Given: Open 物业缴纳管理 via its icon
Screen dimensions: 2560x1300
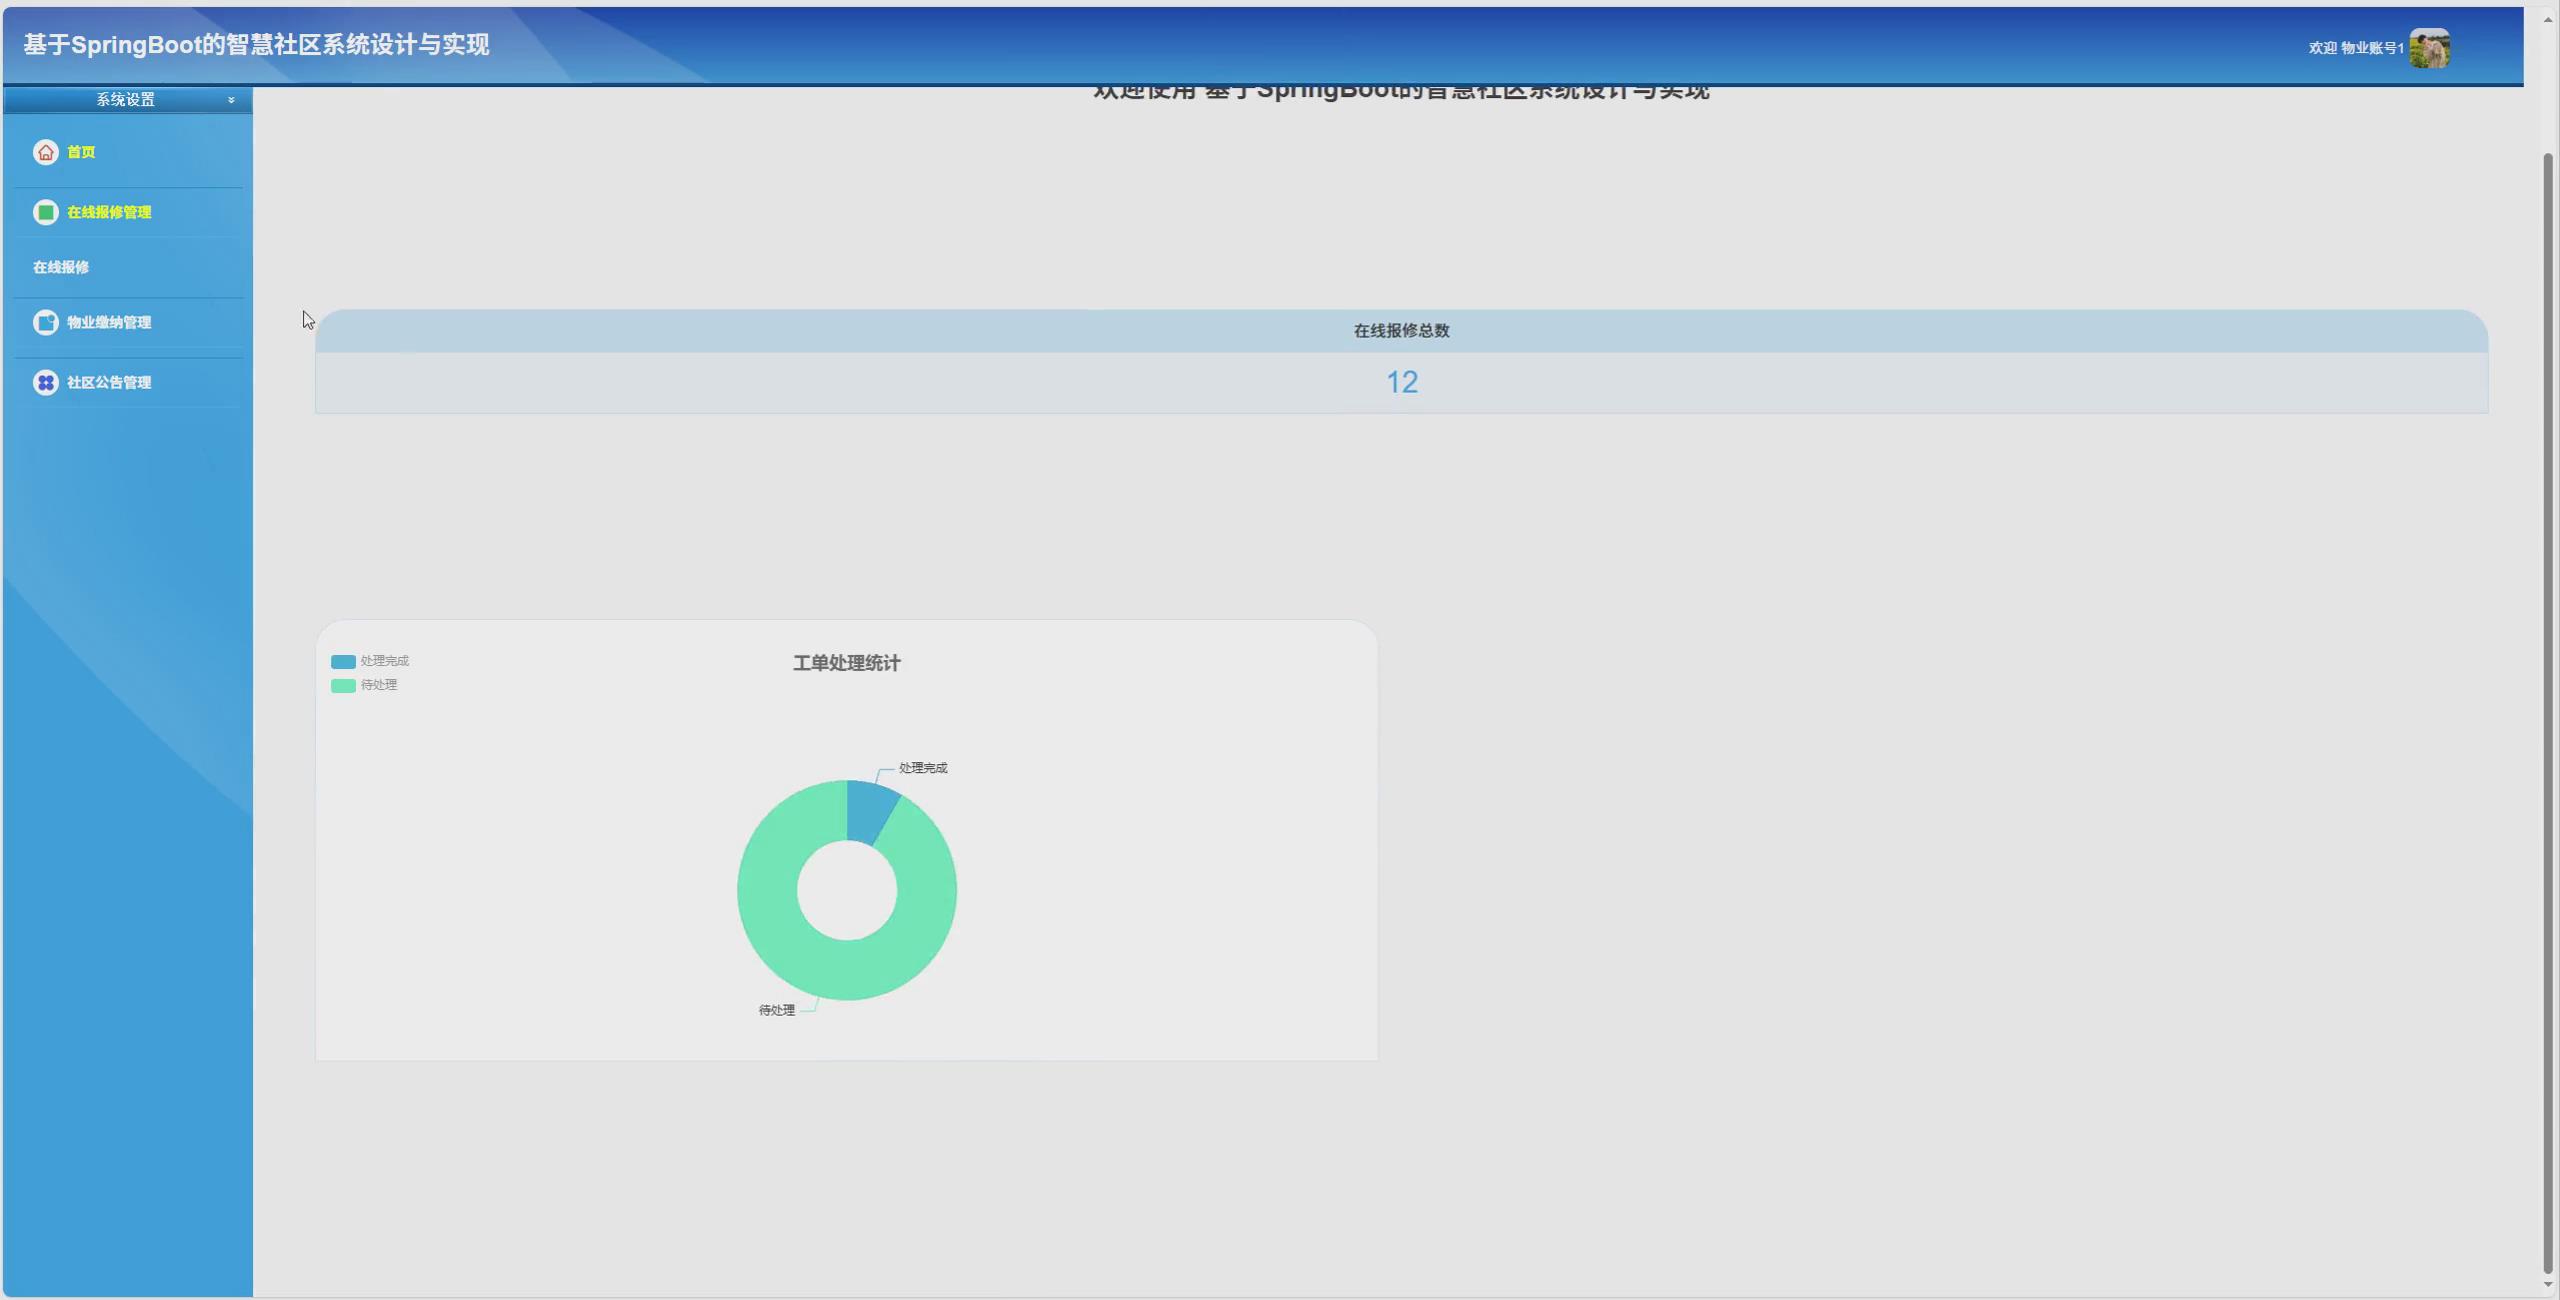Looking at the screenshot, I should pos(45,322).
